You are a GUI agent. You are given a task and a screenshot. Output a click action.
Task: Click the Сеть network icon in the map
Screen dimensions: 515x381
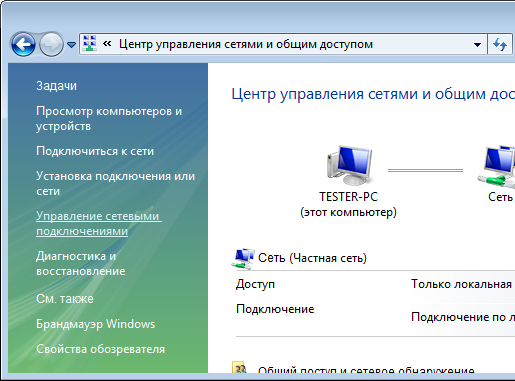click(x=497, y=167)
